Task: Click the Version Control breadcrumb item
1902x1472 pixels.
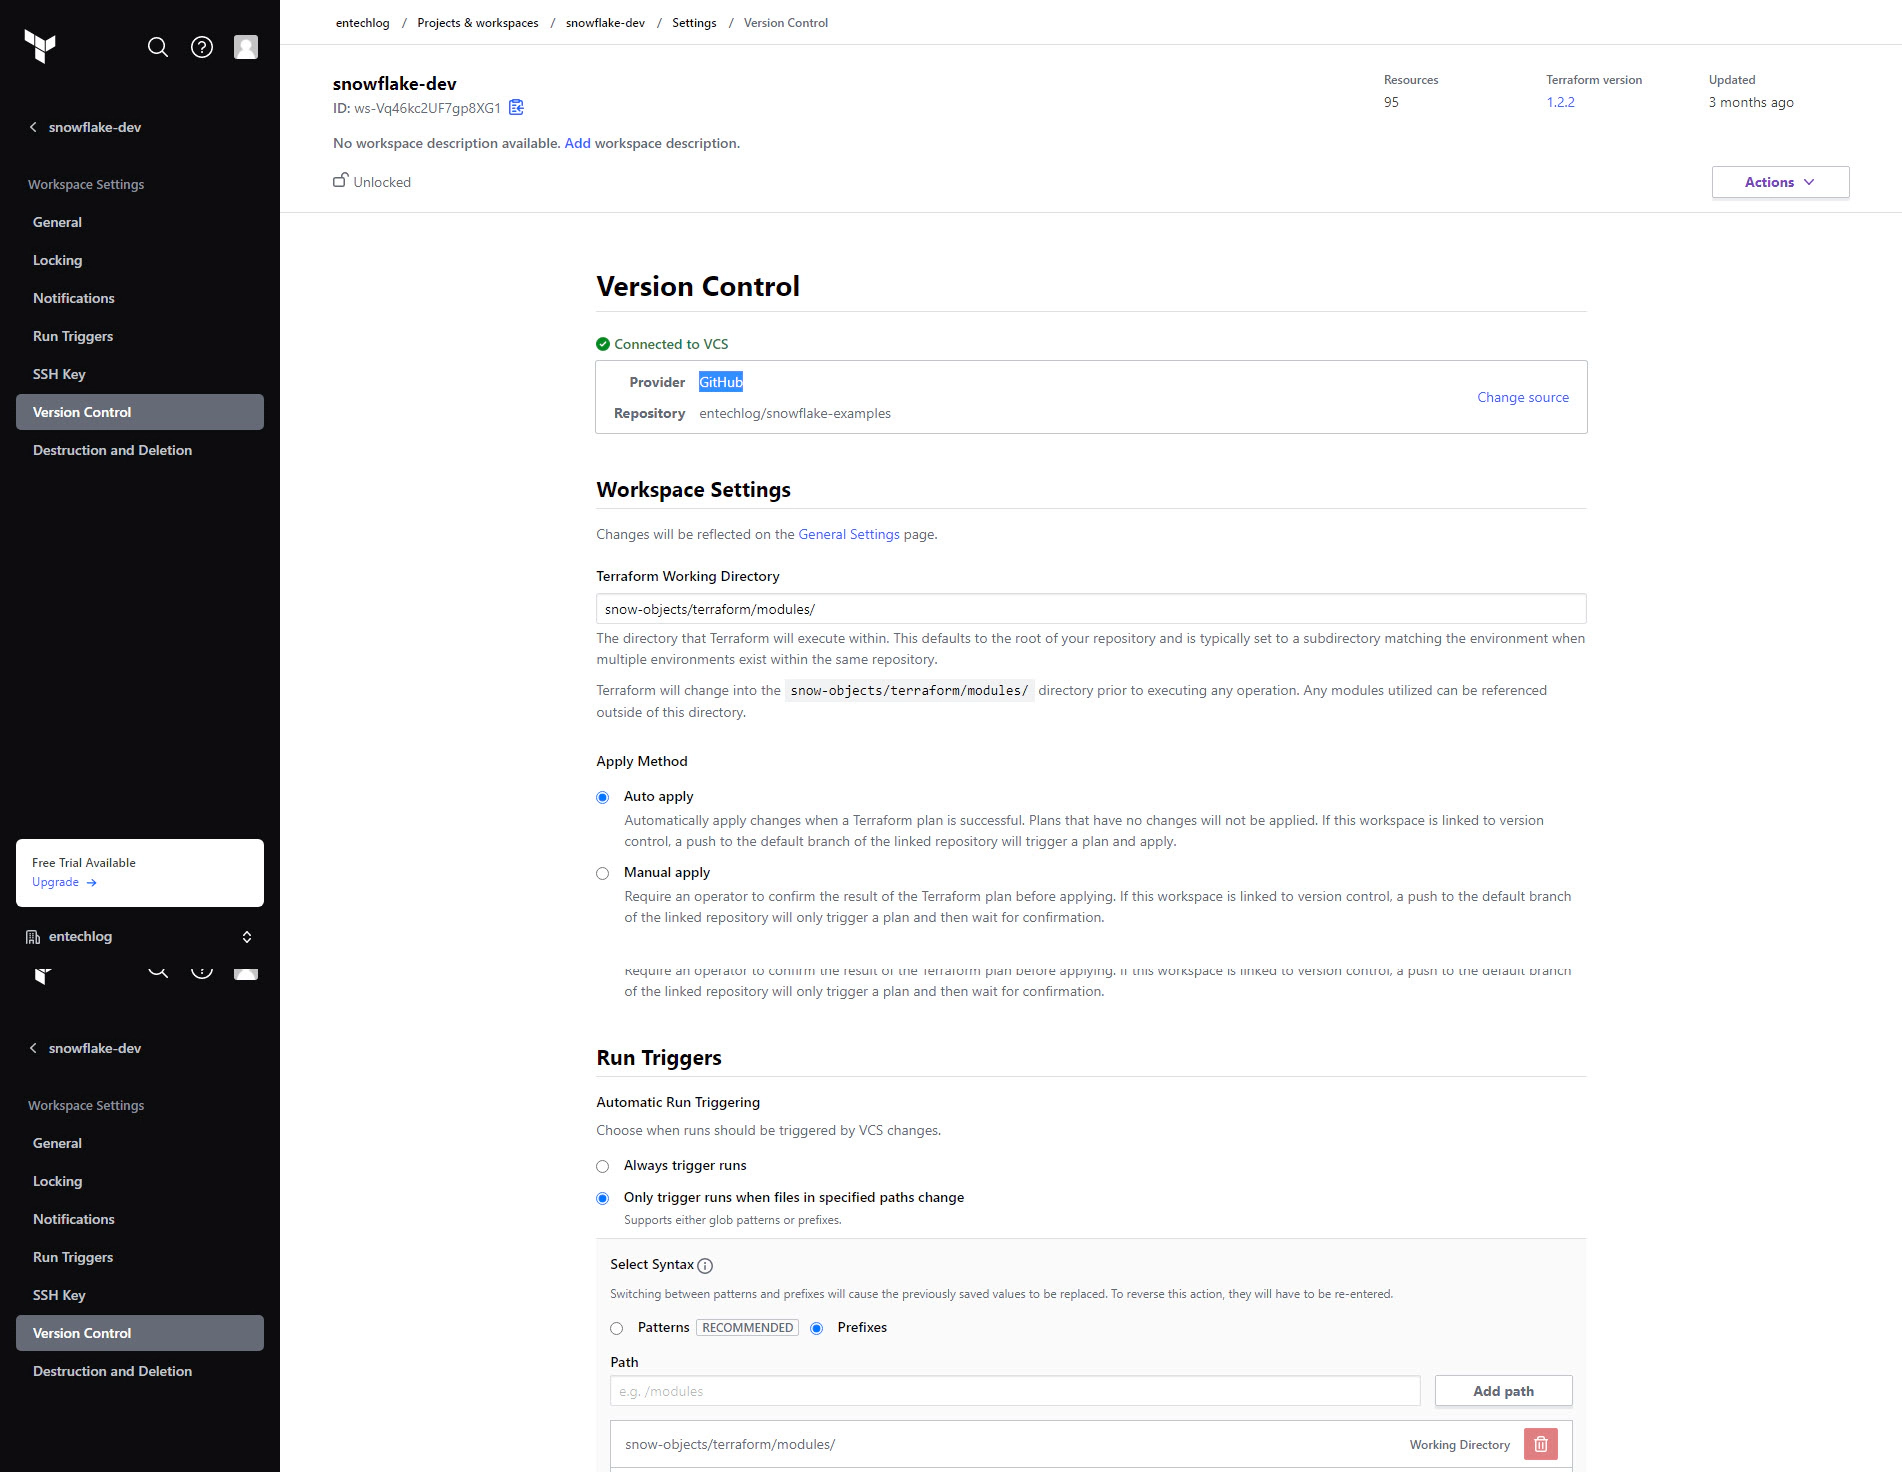Action: 786,22
